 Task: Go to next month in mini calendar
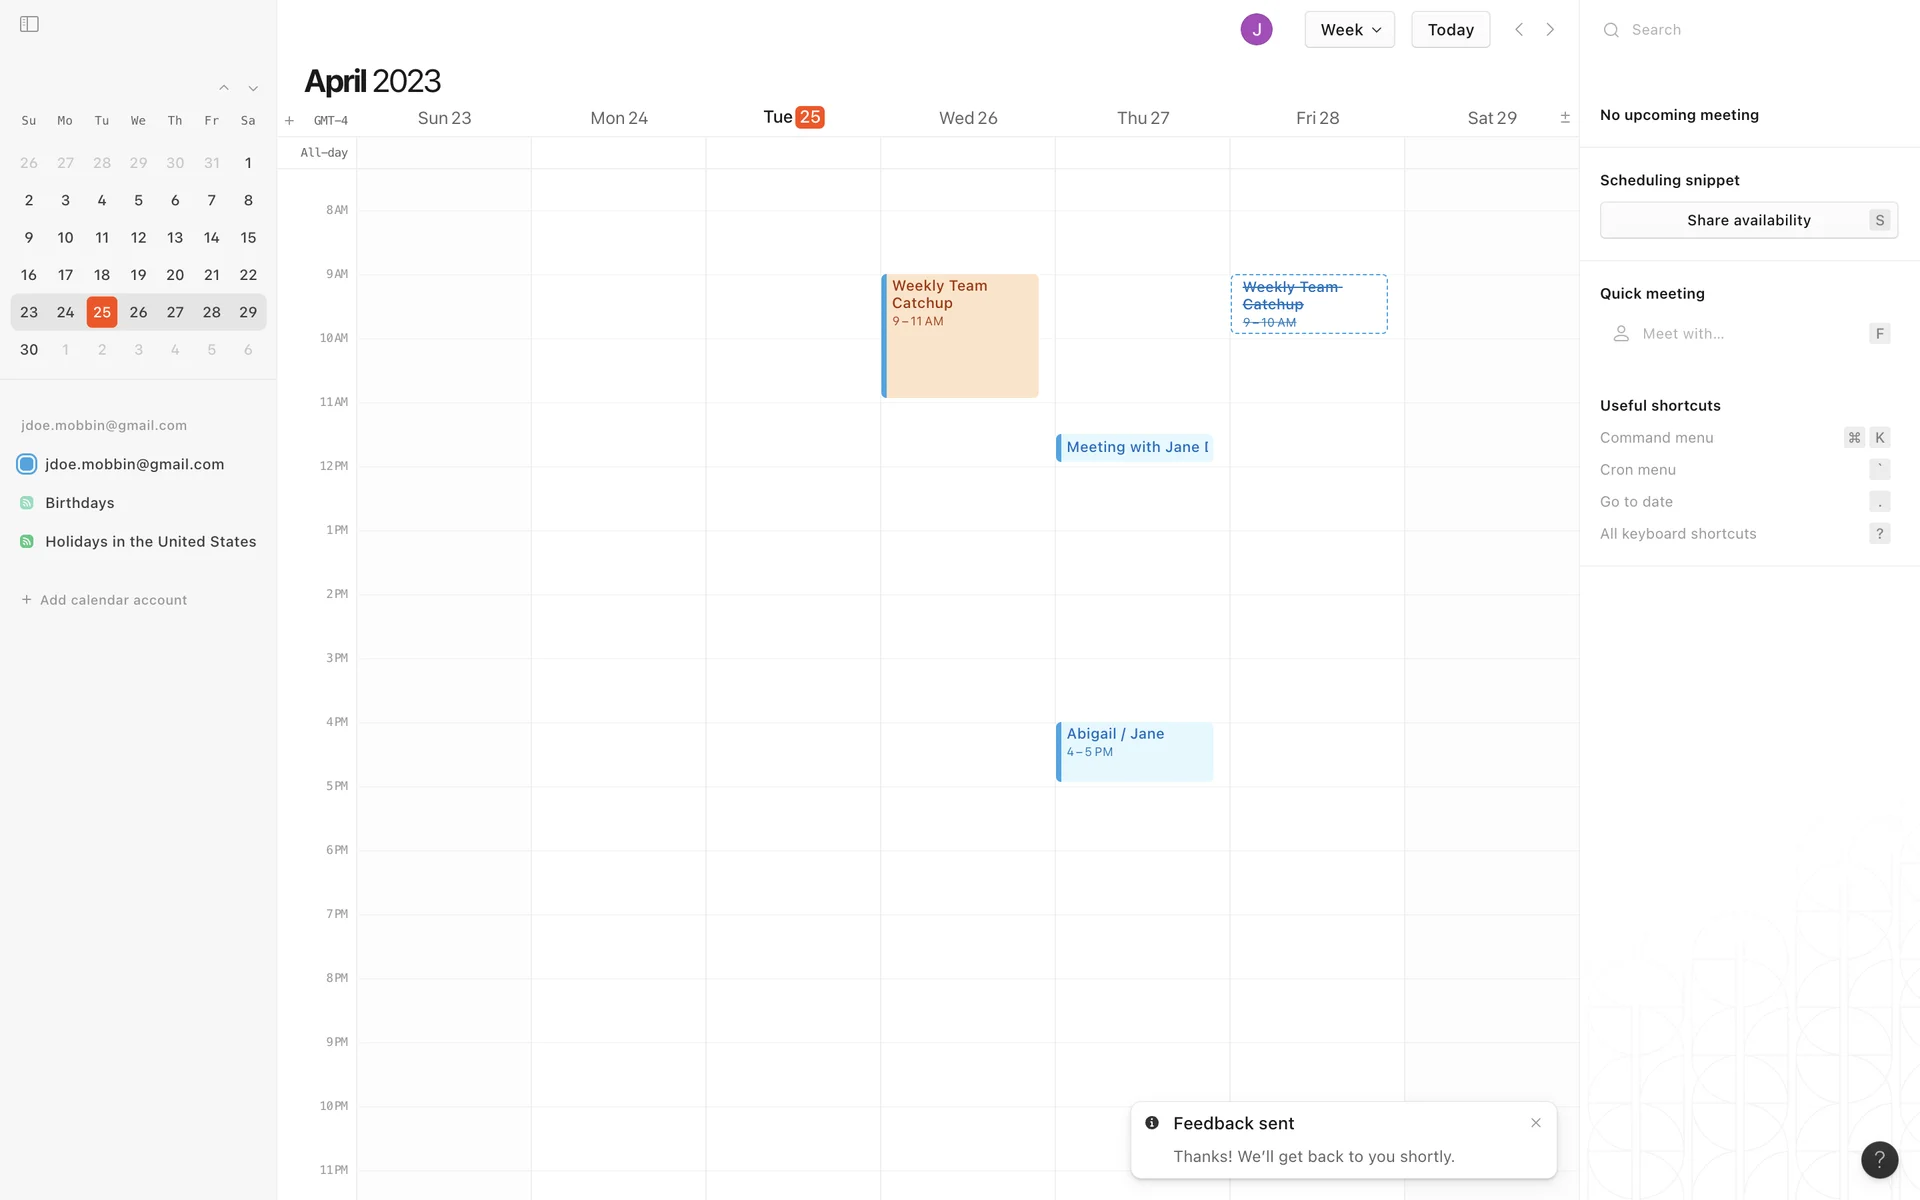point(253,88)
